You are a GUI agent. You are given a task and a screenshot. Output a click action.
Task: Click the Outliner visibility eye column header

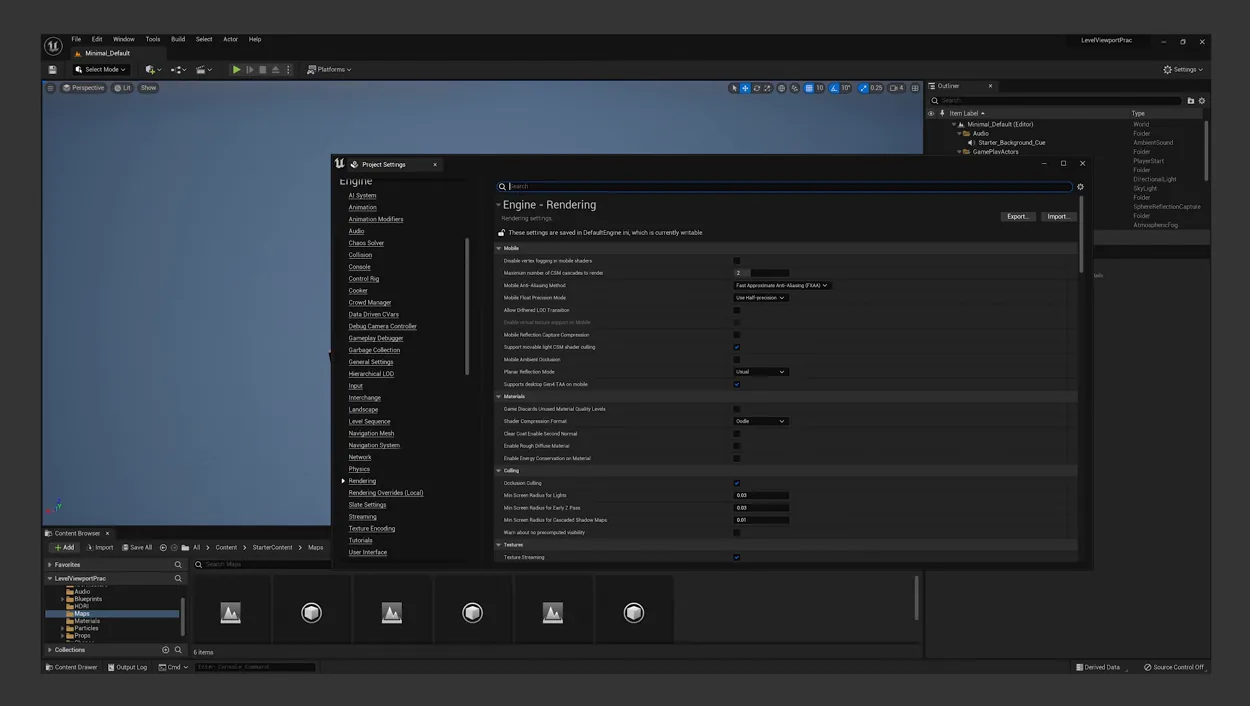[931, 113]
